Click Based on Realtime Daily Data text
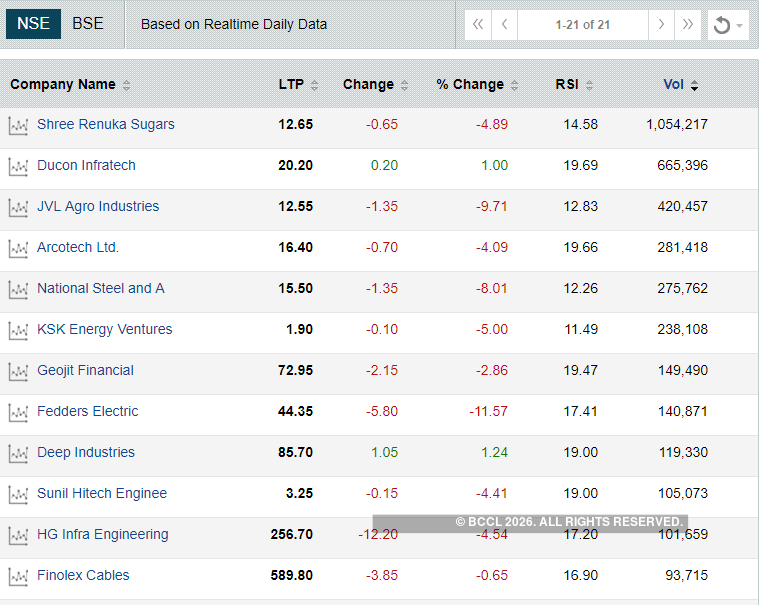This screenshot has height=605, width=769. click(x=234, y=25)
